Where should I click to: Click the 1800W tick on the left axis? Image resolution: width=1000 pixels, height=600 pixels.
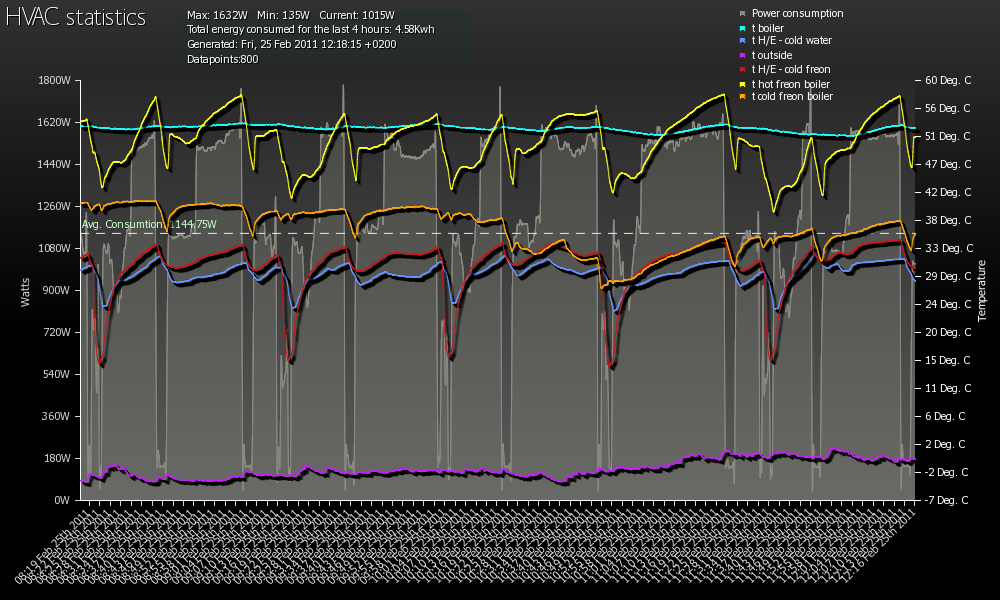pyautogui.click(x=56, y=80)
